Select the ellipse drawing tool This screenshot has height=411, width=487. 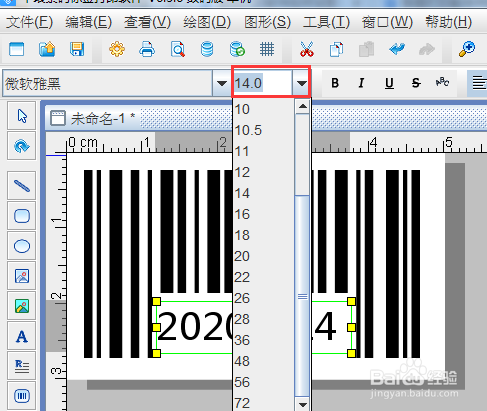(x=22, y=246)
